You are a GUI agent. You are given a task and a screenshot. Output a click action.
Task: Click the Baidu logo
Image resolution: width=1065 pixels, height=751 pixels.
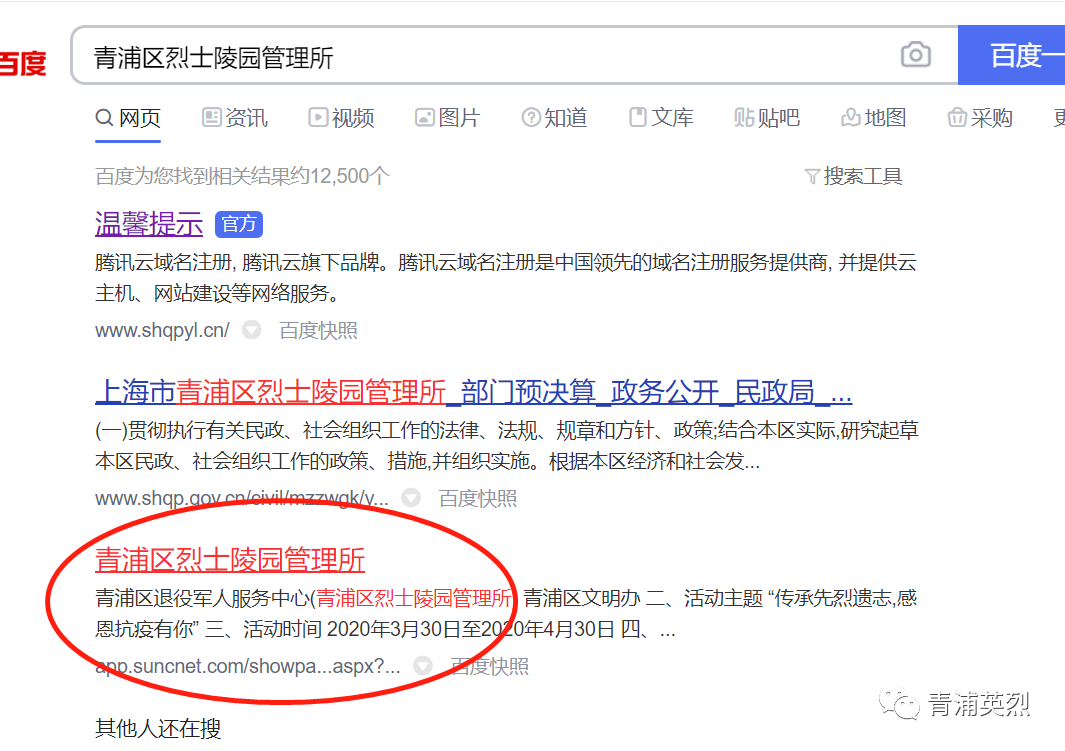23,64
